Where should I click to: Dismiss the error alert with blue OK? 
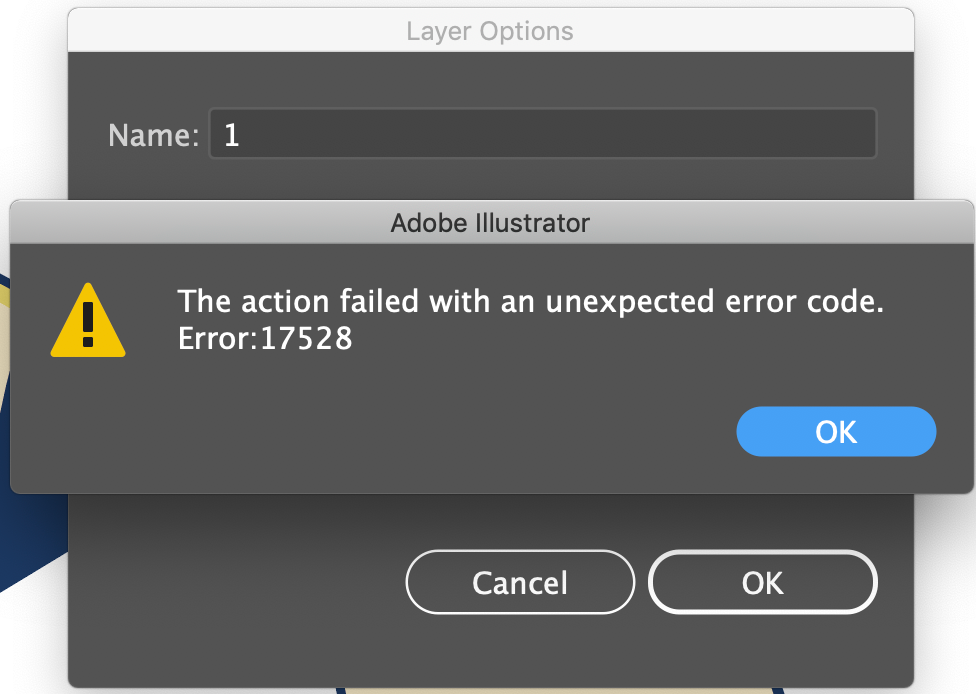(x=836, y=432)
